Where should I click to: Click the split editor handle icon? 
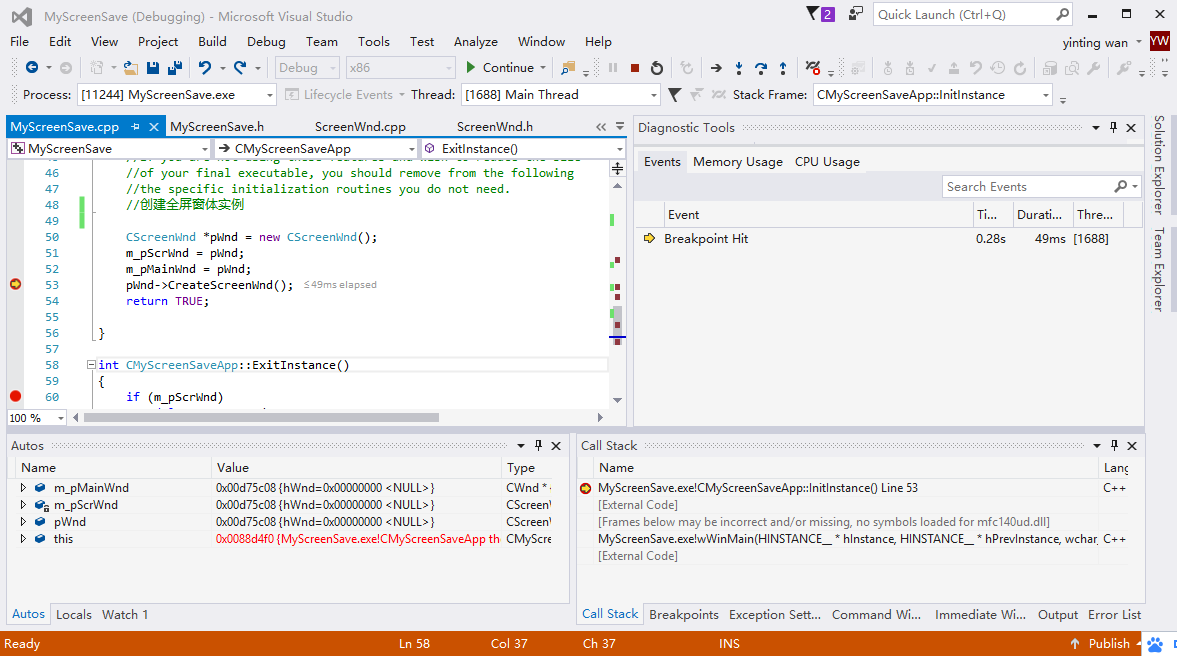coord(617,168)
